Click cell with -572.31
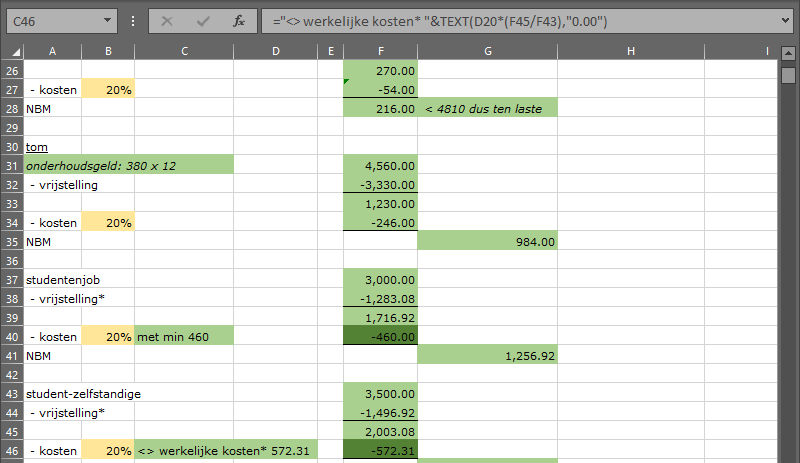Screen dimensions: 800x463 (381, 451)
